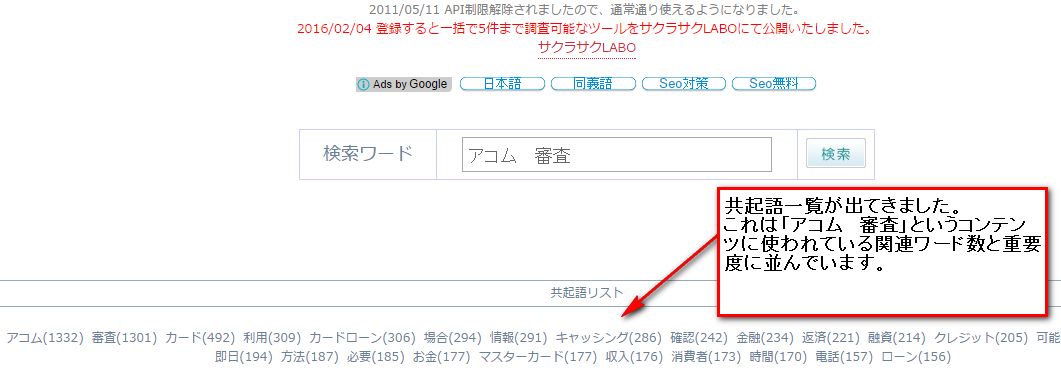Select the アコム(1332) co-occurrence word
The height and width of the screenshot is (389, 1061).
point(45,338)
